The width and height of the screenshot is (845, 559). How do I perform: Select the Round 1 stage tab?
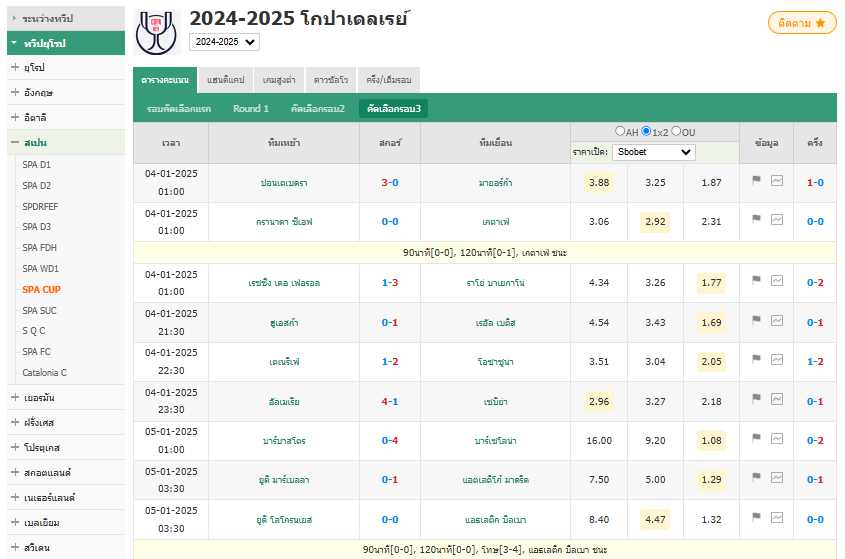coord(251,108)
